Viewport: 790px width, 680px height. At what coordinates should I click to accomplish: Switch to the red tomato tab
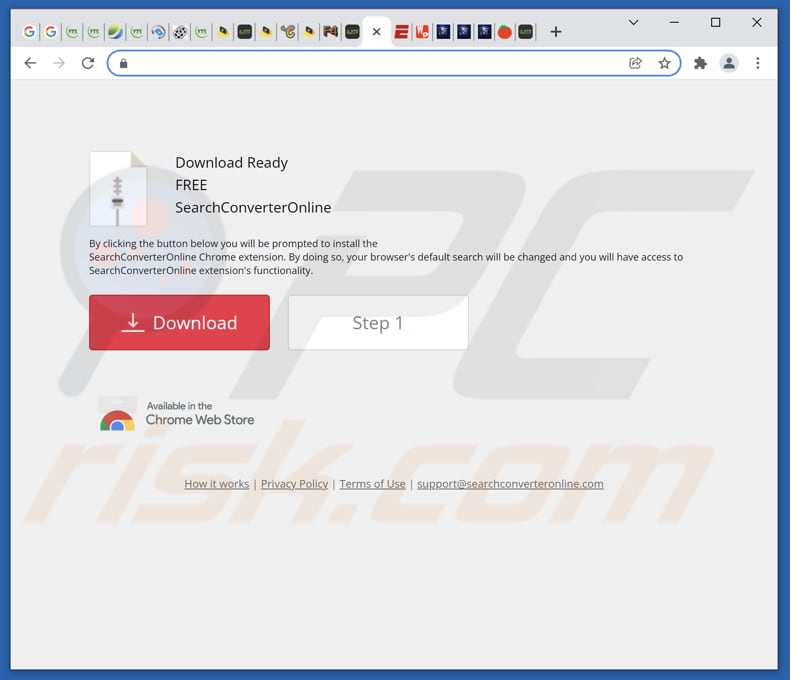[505, 32]
